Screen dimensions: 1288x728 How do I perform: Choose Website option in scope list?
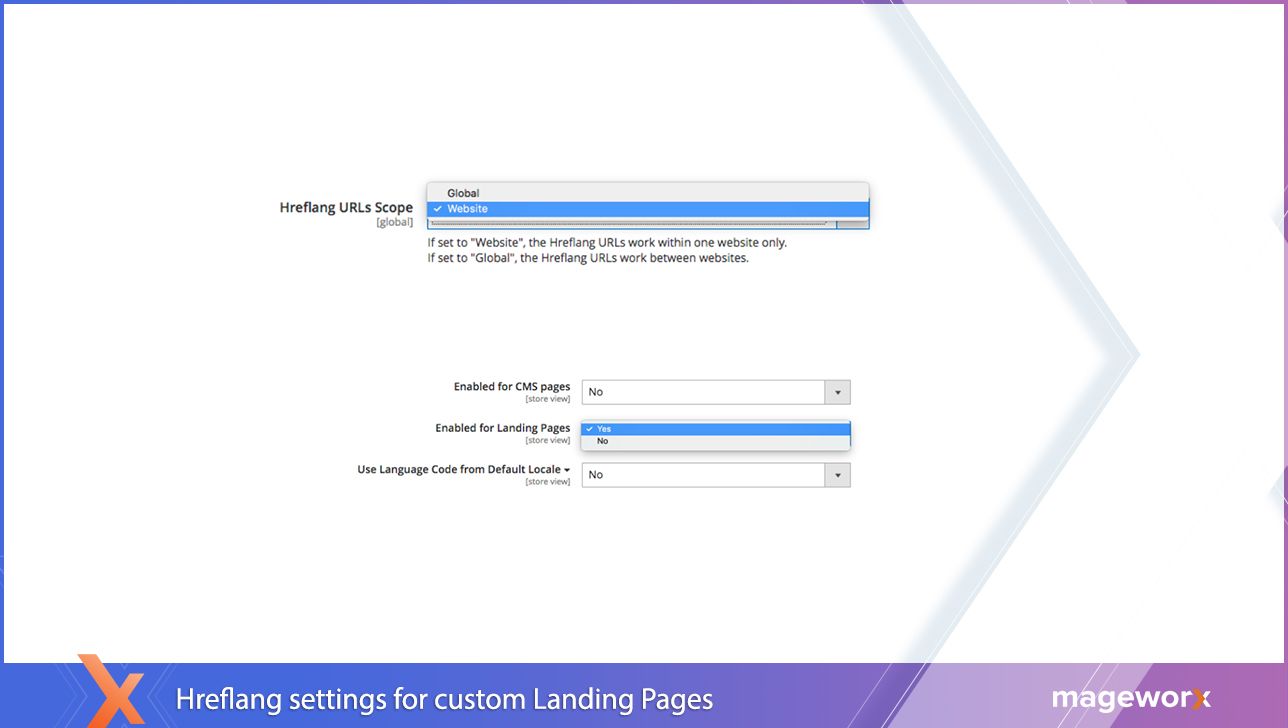pos(468,209)
